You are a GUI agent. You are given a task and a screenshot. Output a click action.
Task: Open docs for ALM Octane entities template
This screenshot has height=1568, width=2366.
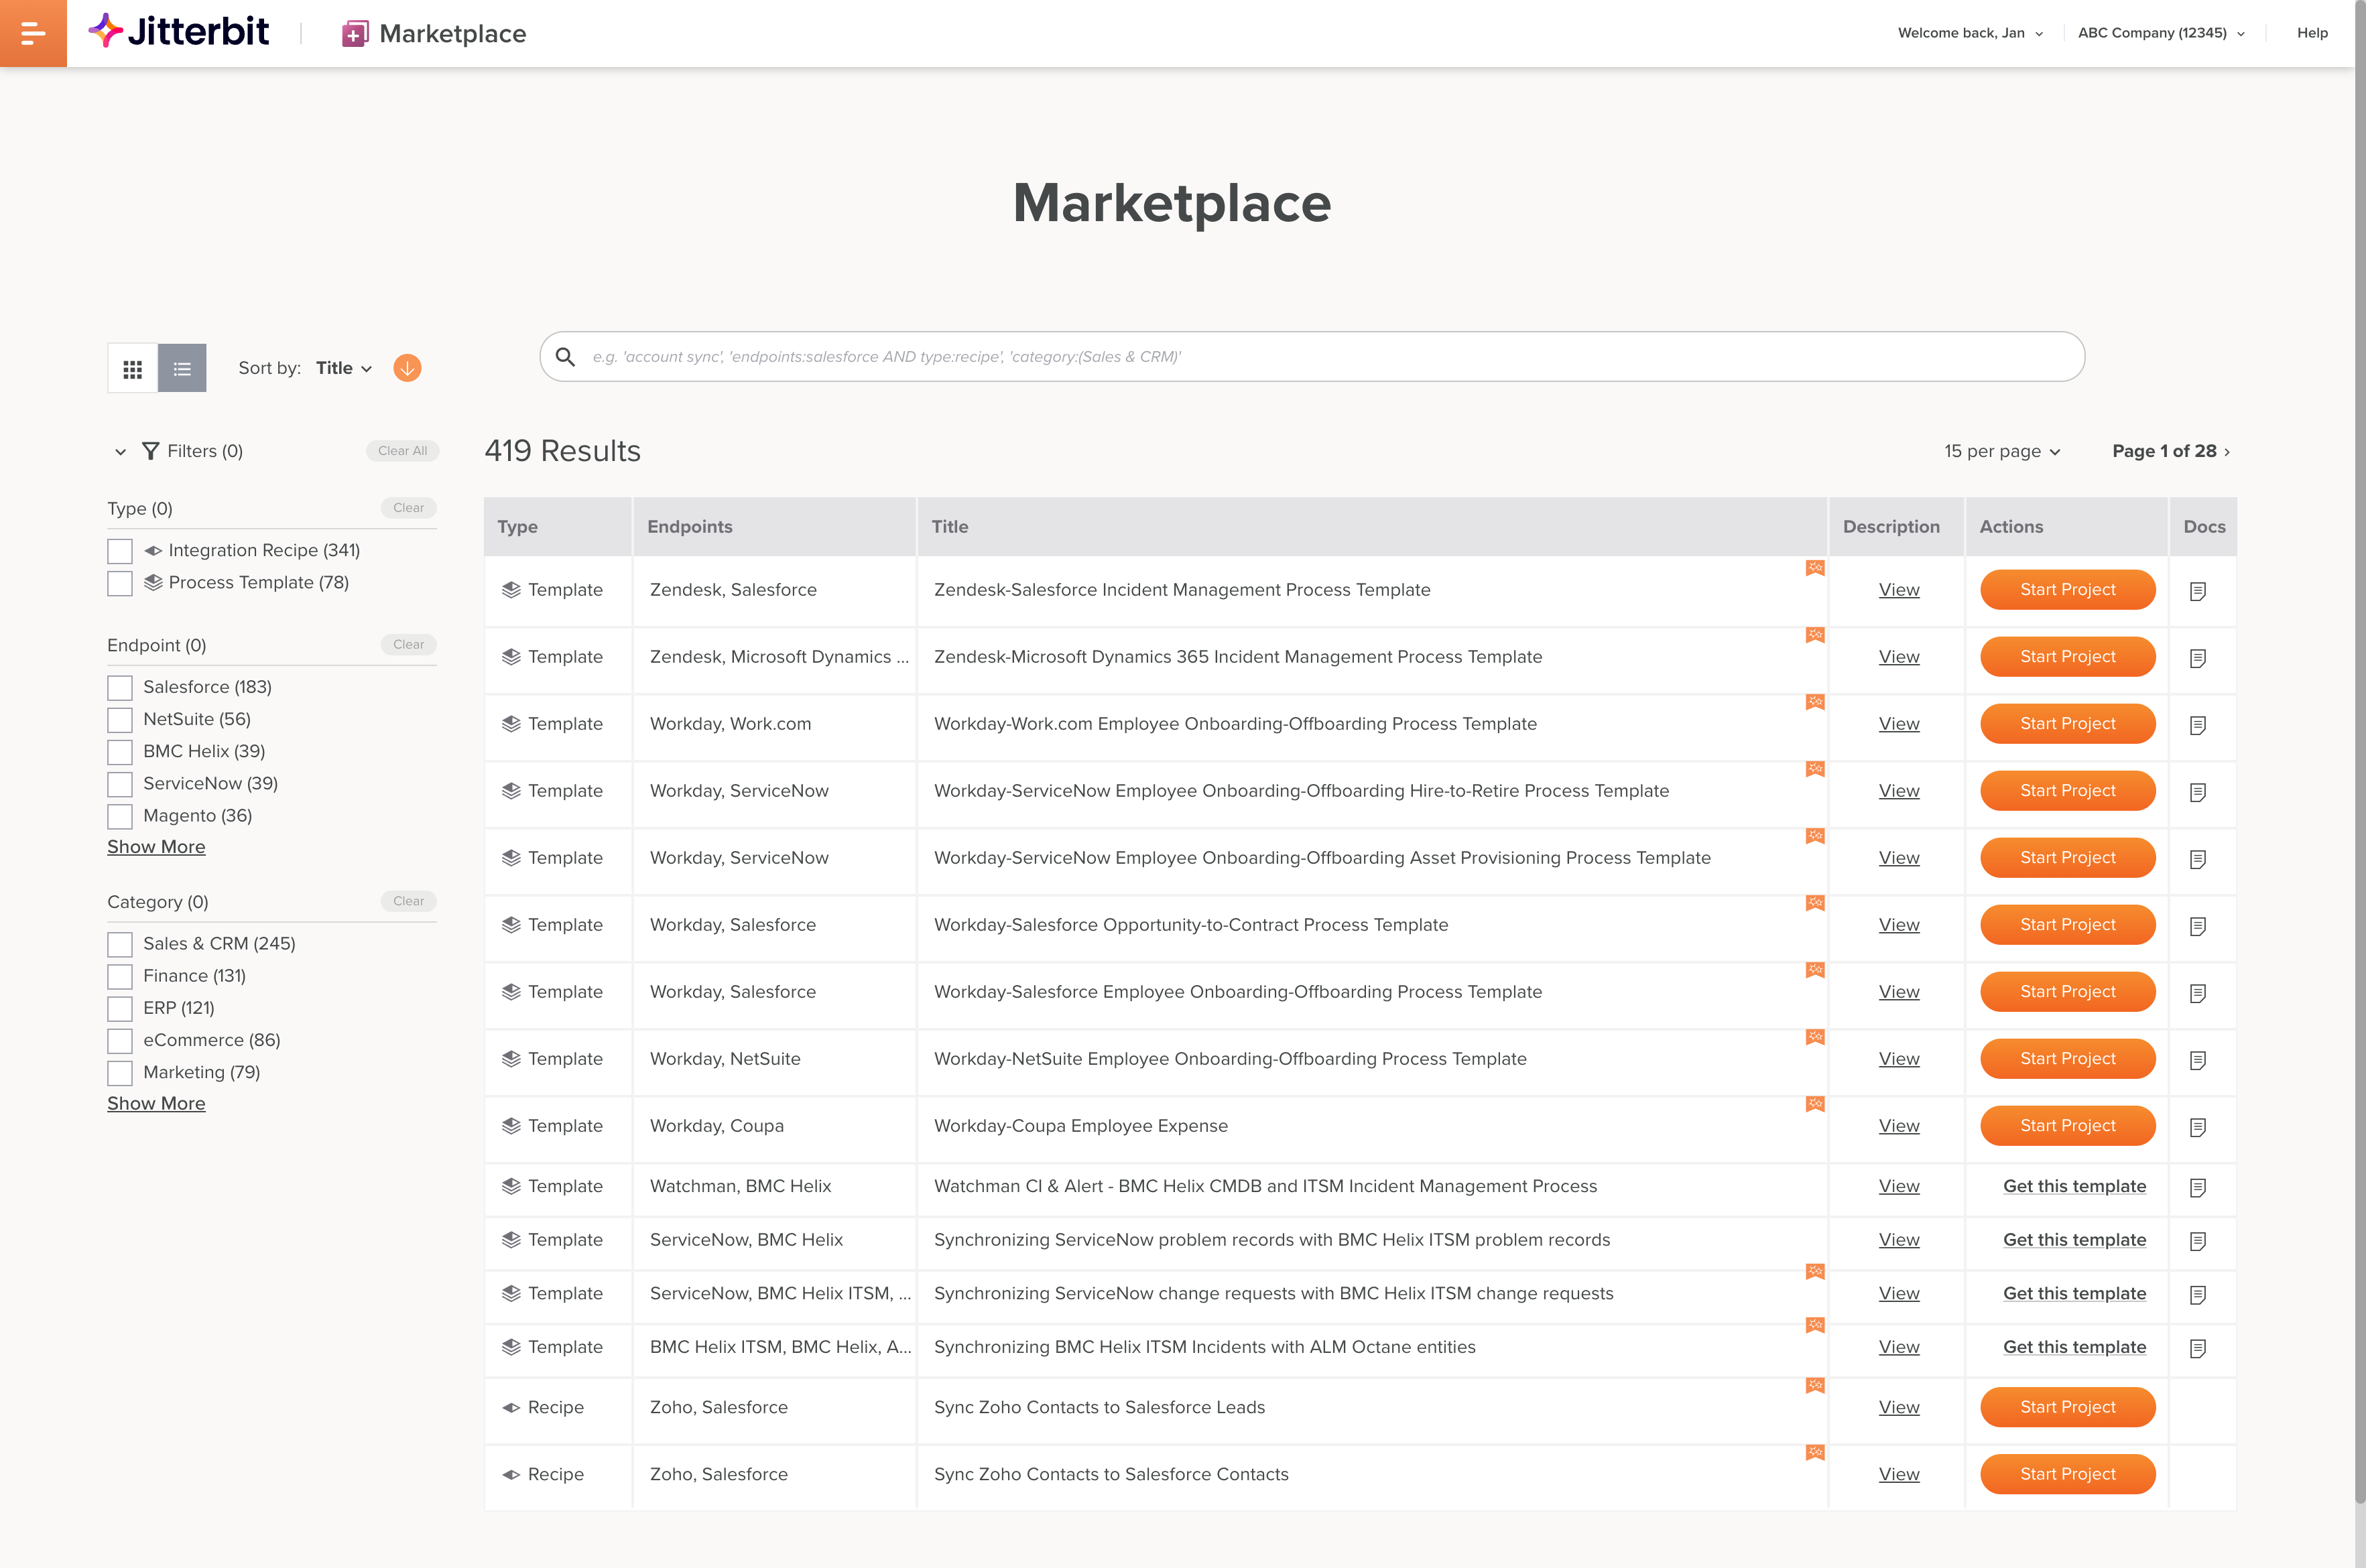2198,1348
